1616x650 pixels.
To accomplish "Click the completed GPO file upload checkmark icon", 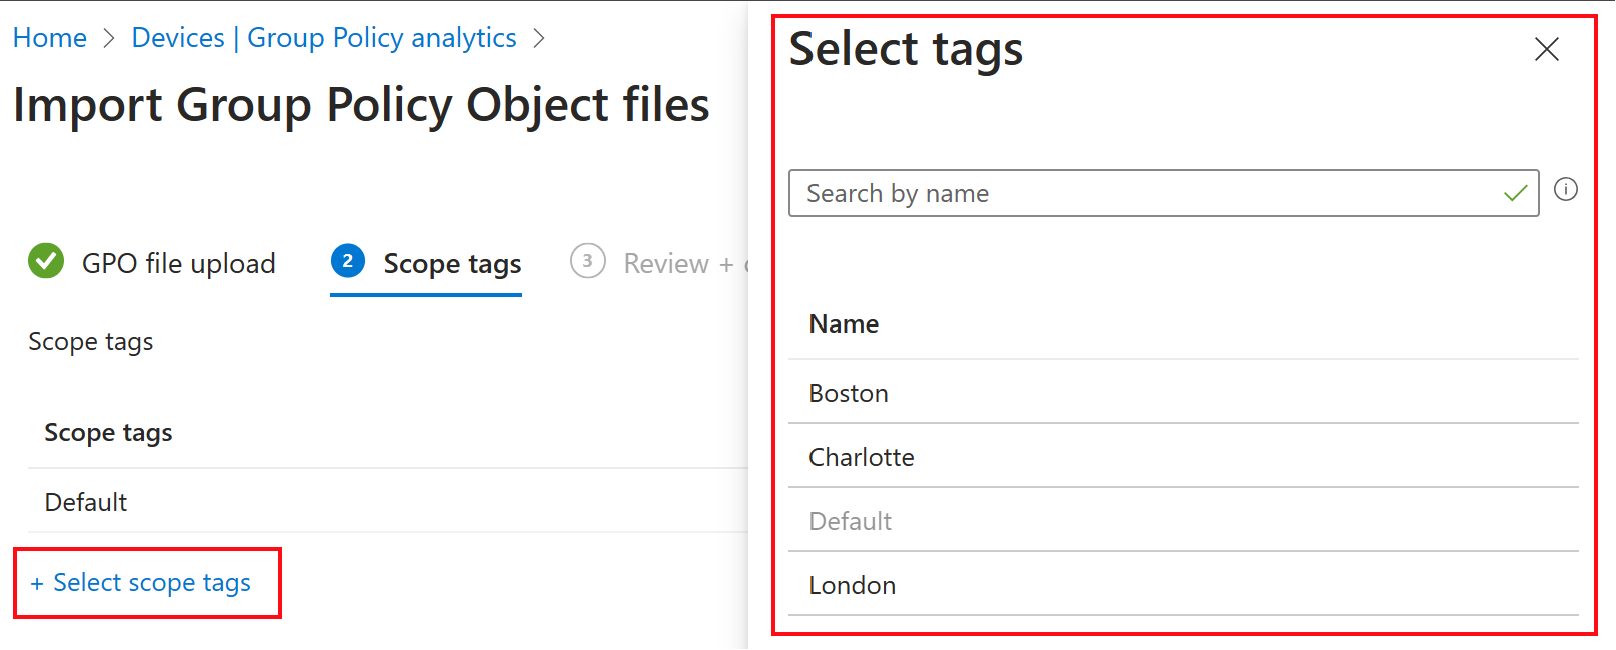I will coord(46,262).
